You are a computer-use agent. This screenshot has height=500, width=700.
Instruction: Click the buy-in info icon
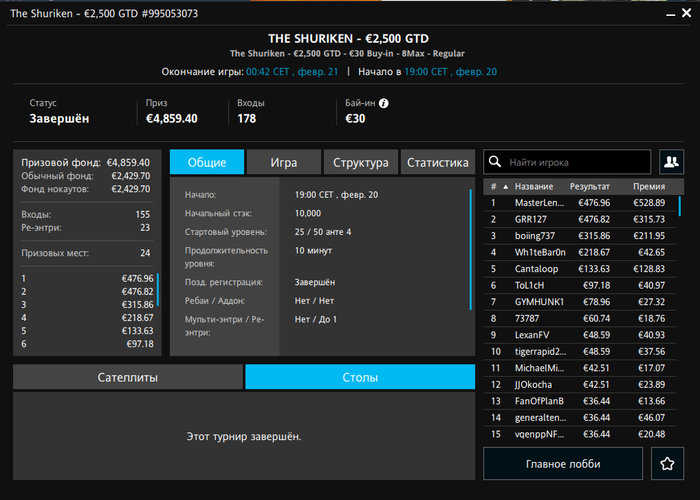(383, 103)
